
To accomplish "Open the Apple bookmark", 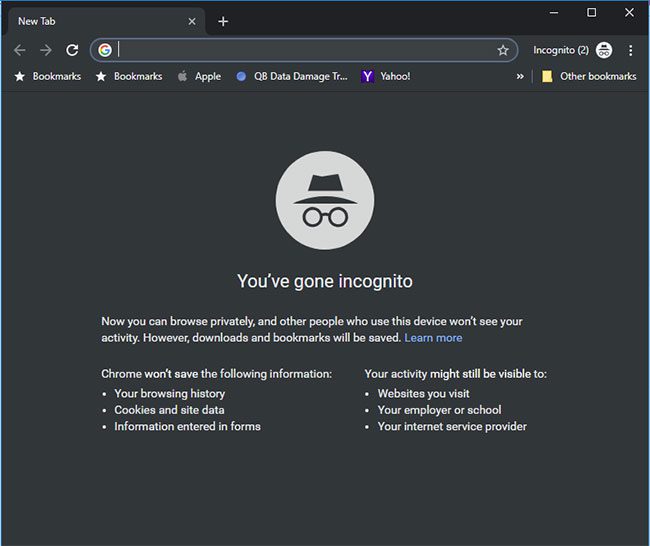I will tap(199, 76).
